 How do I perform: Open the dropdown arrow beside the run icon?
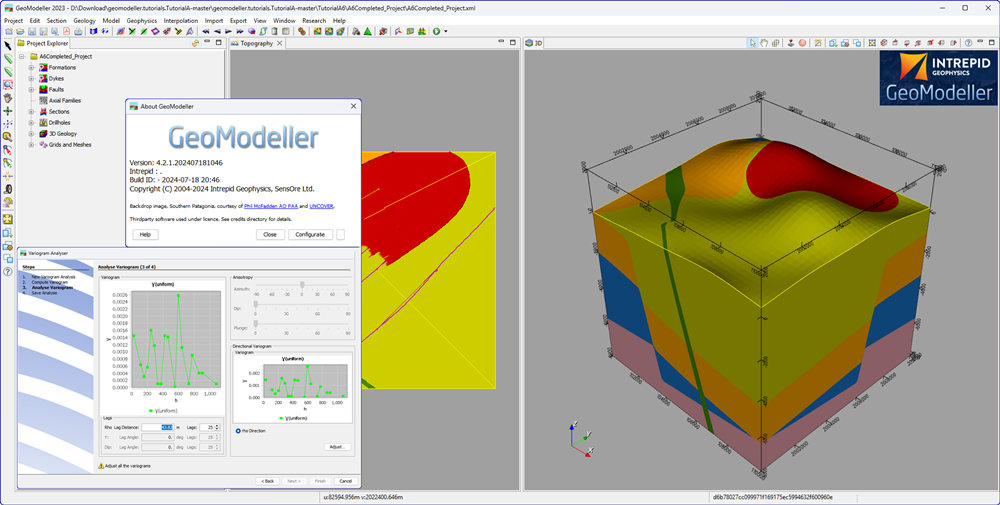pyautogui.click(x=446, y=31)
